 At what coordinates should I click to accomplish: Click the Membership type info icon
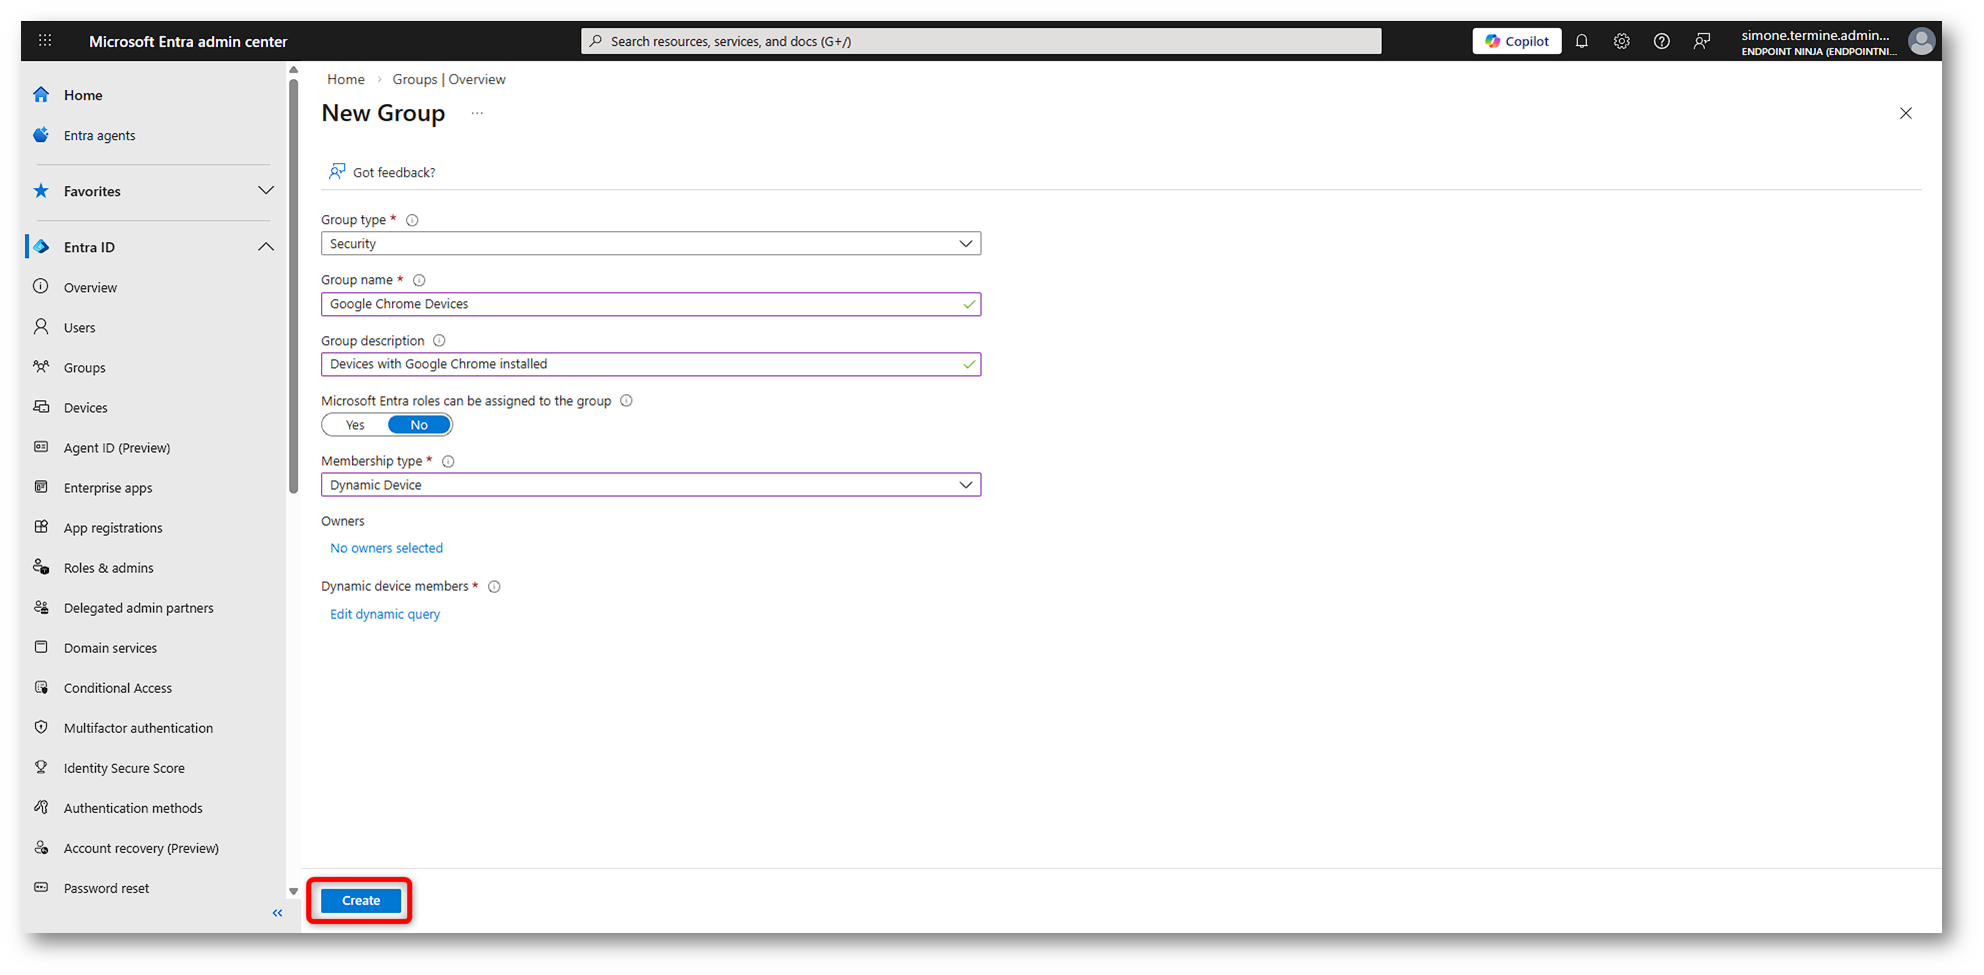(x=448, y=462)
